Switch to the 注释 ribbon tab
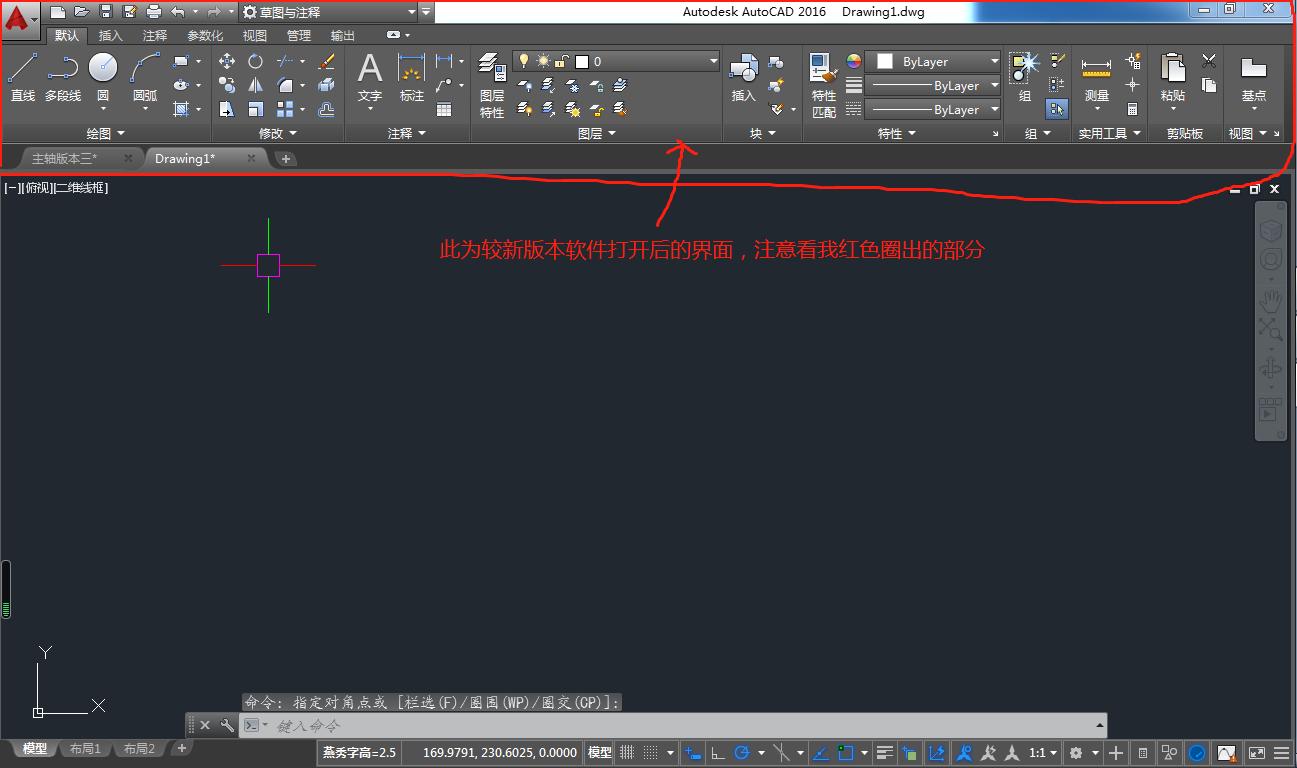Image resolution: width=1297 pixels, height=768 pixels. pyautogui.click(x=155, y=35)
